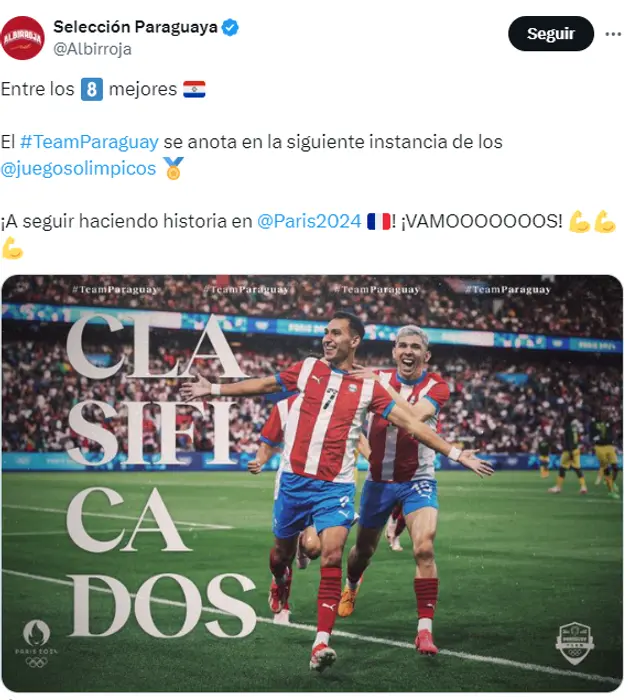Click the Paraguay flag emoji
640x700 pixels.
(194, 89)
